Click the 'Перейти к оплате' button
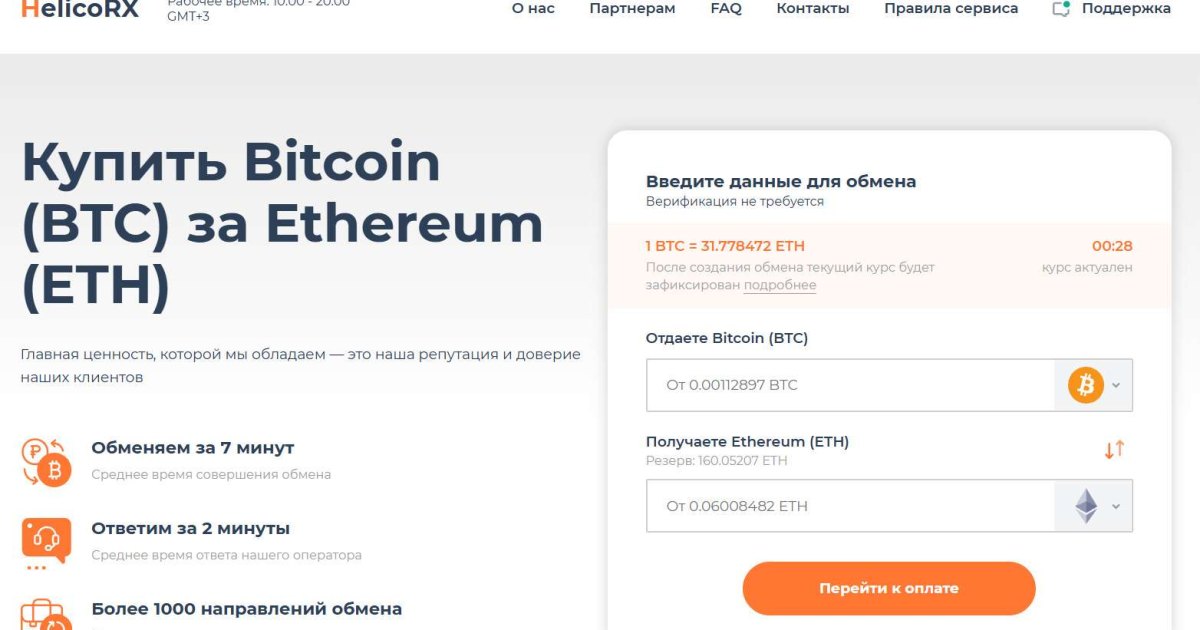1200x630 pixels. 889,588
